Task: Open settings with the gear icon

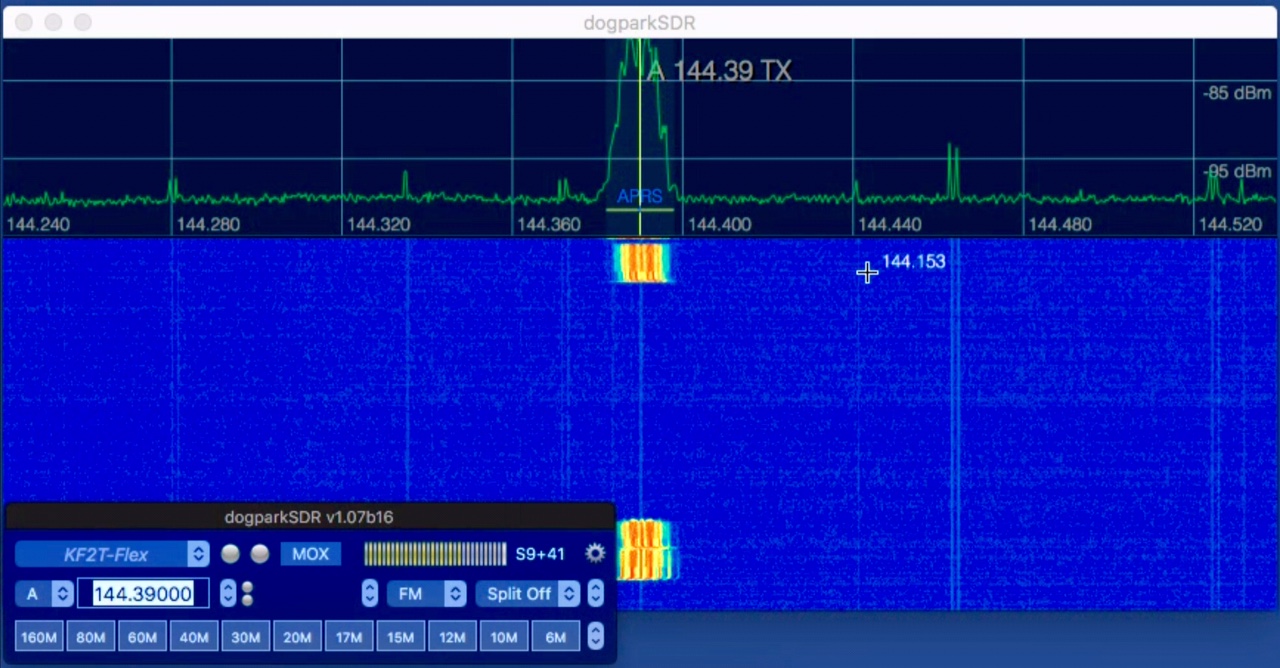Action: coord(595,554)
